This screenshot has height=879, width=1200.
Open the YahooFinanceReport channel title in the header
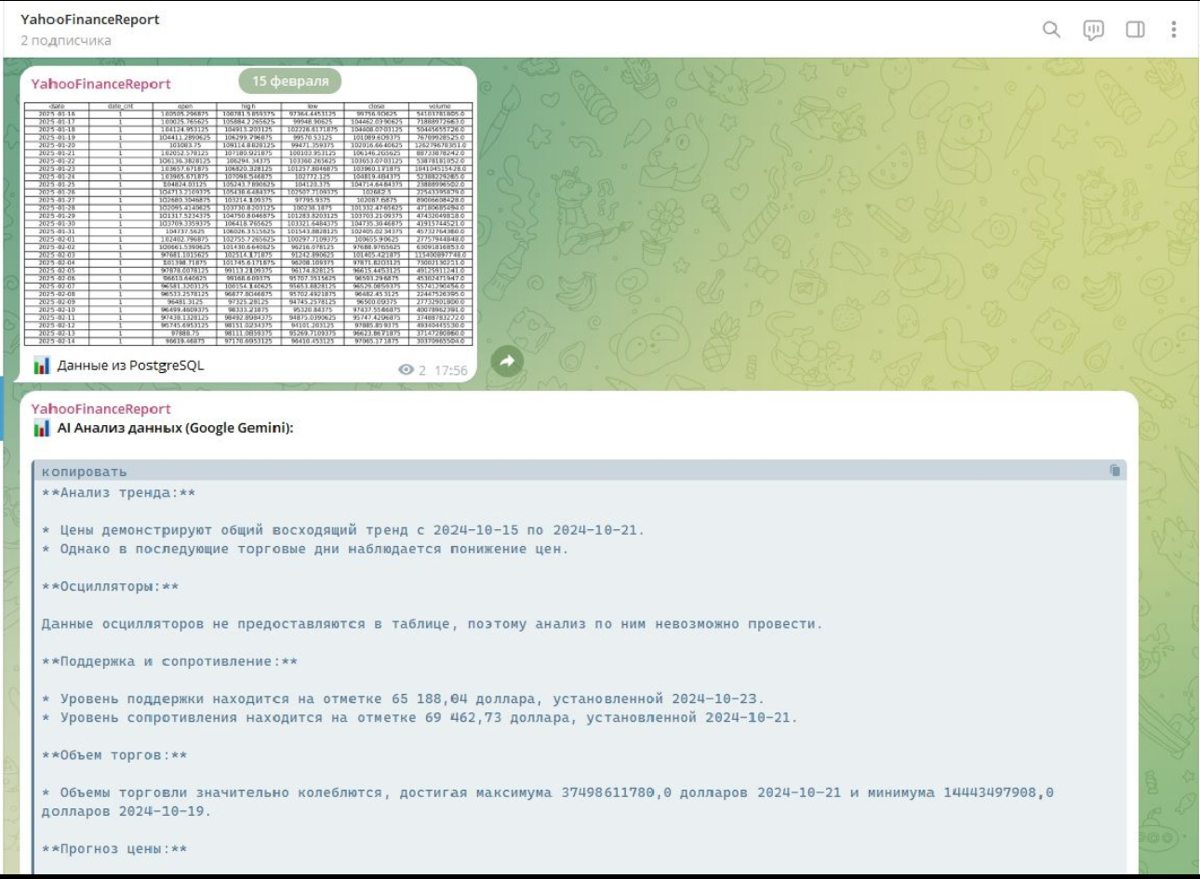[x=90, y=20]
